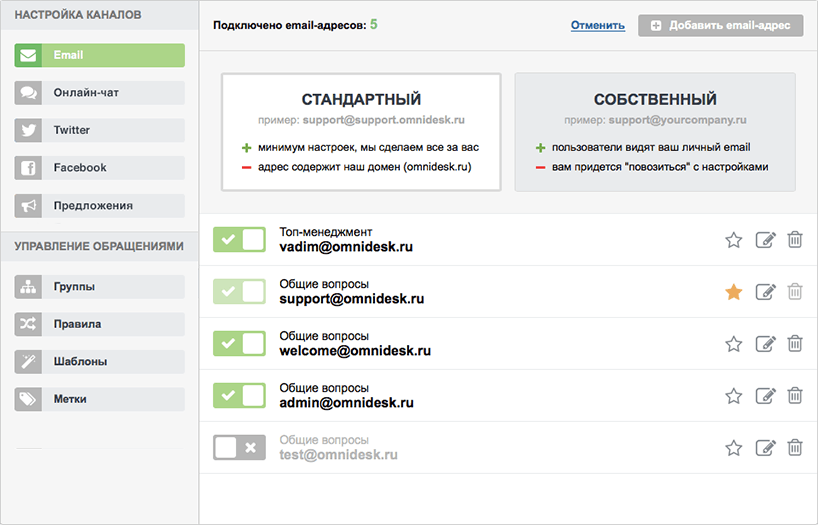Image resolution: width=818 pixels, height=525 pixels.
Task: Delete the welcome@omnidesk.ru address
Action: tap(795, 343)
